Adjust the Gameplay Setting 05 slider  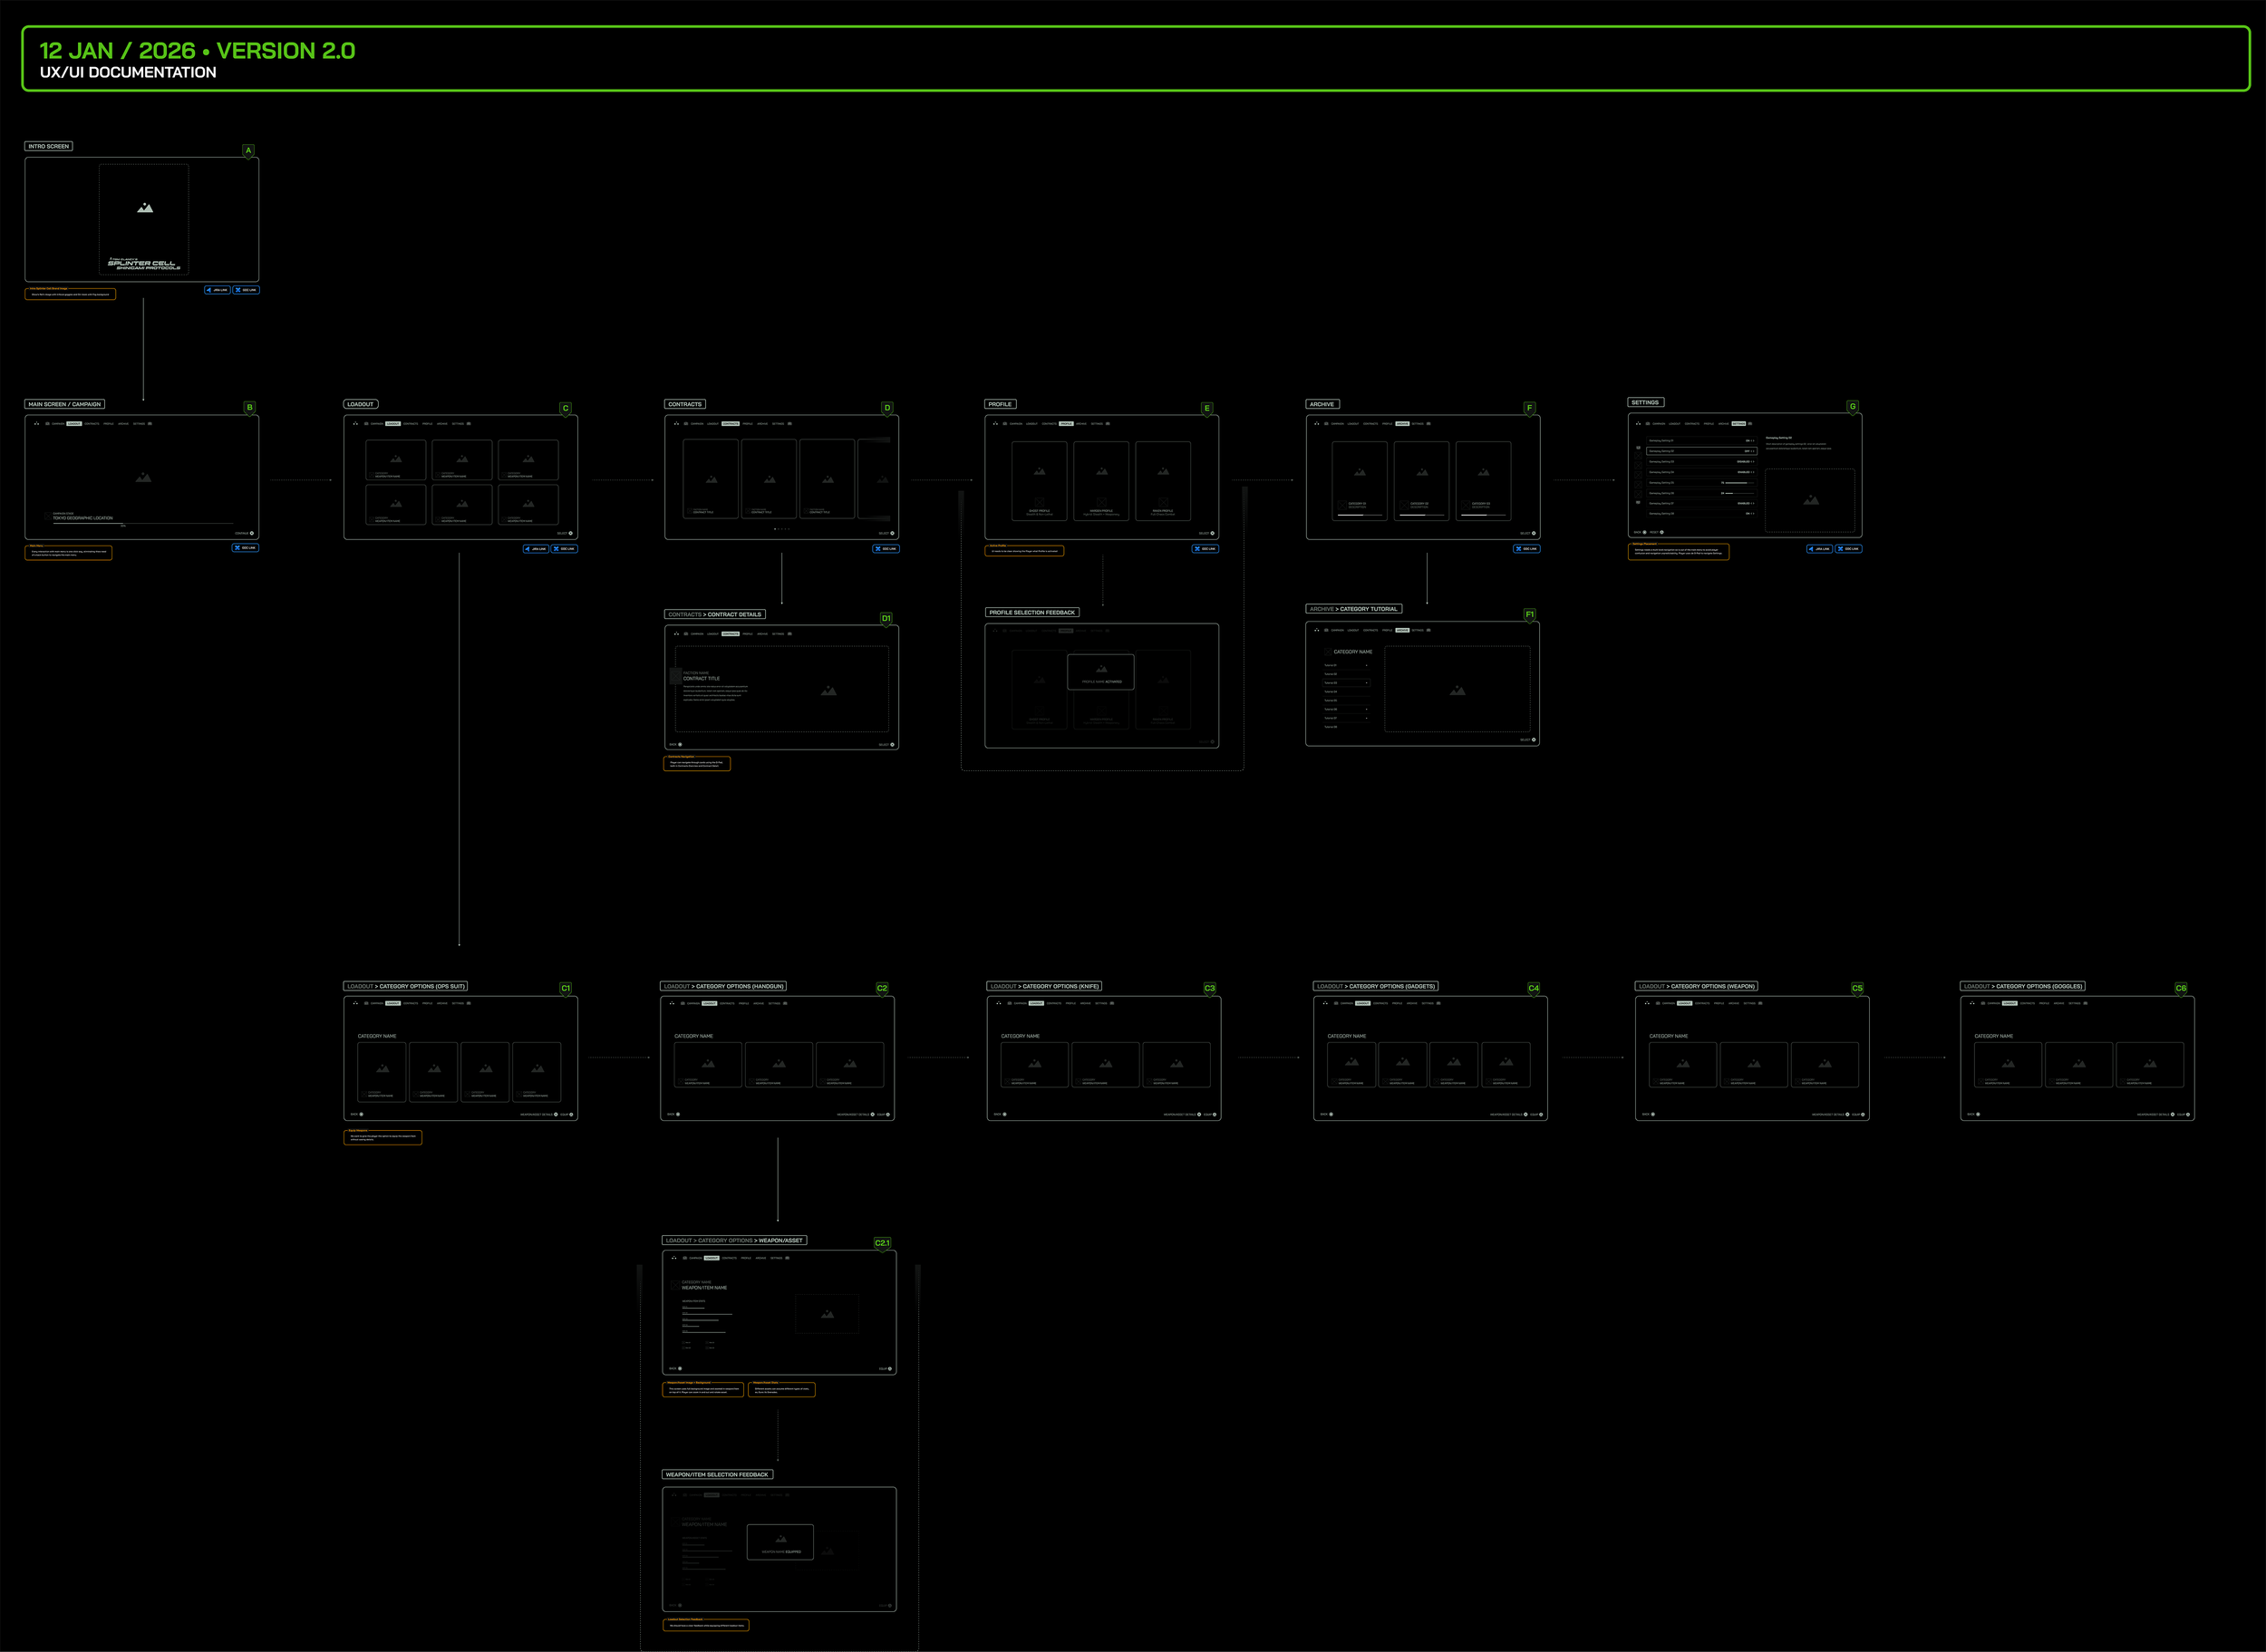pos(1740,483)
